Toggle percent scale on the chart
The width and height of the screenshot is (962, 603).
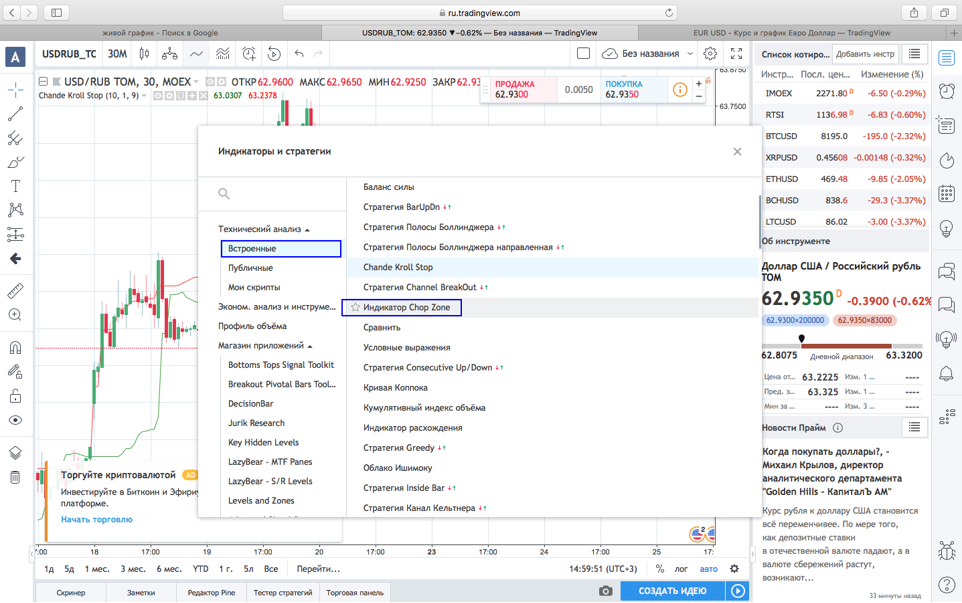pos(660,569)
